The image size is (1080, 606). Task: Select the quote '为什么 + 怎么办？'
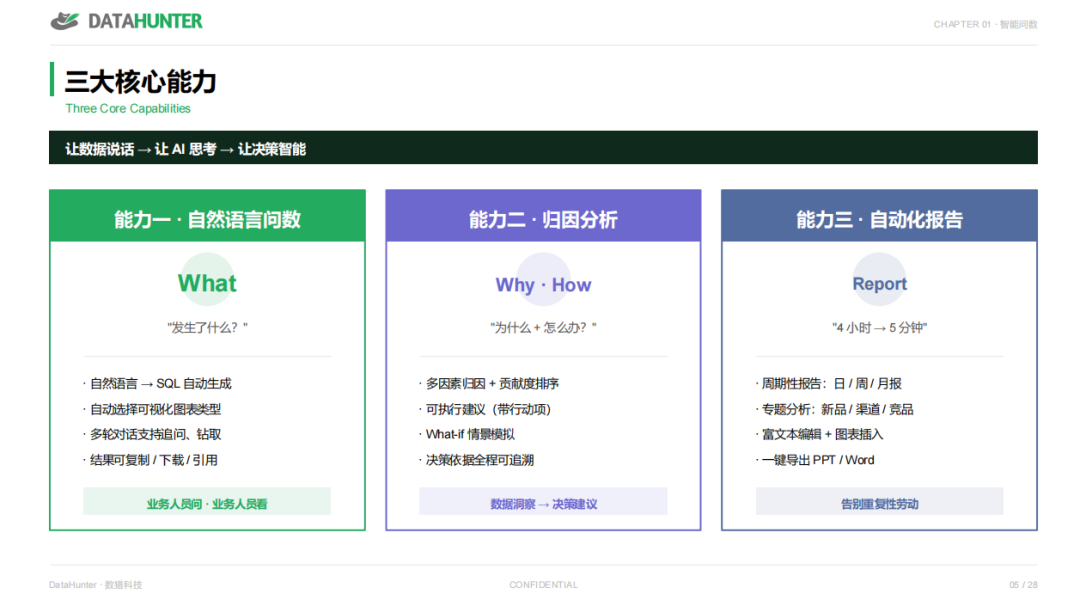(x=543, y=328)
